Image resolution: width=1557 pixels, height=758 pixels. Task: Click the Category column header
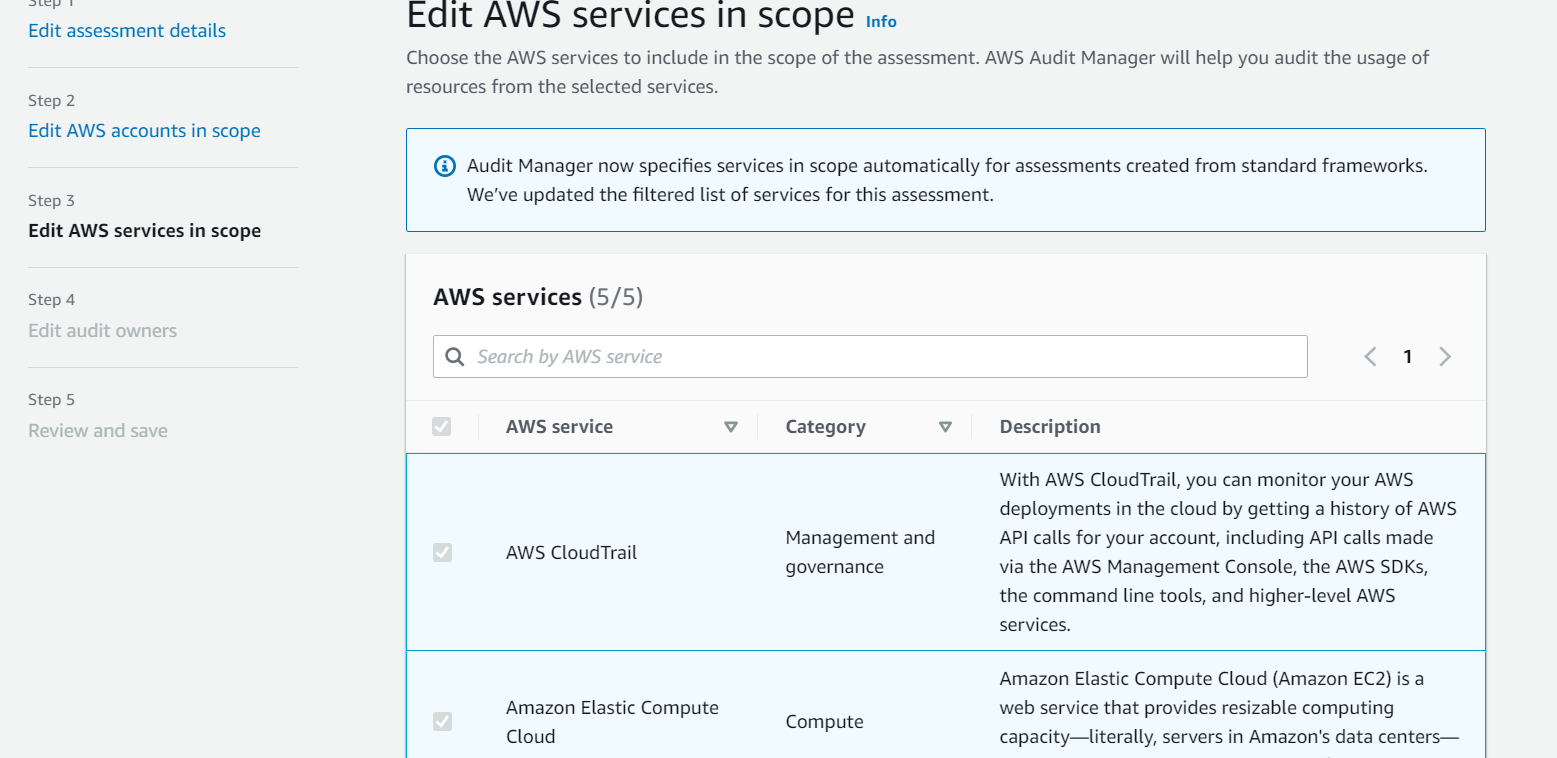pyautogui.click(x=825, y=427)
